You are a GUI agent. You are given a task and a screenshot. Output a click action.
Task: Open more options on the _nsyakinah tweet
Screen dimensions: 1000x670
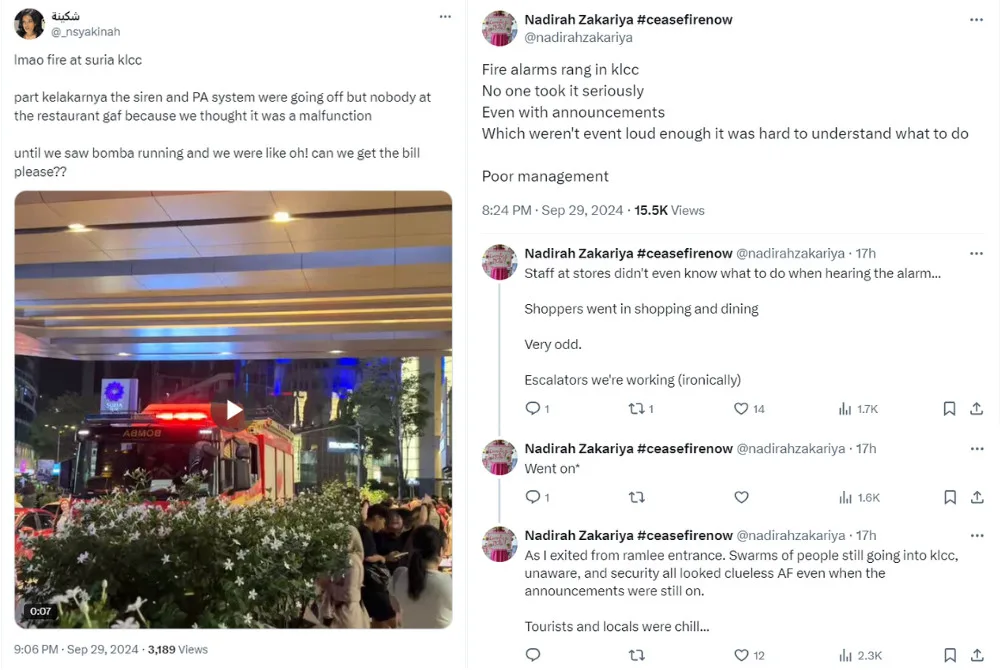click(444, 17)
